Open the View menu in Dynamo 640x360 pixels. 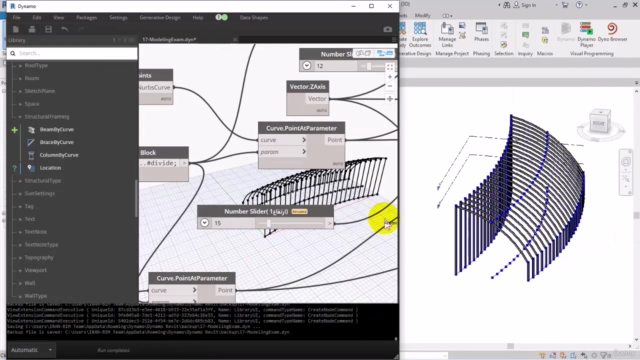pyautogui.click(x=58, y=18)
